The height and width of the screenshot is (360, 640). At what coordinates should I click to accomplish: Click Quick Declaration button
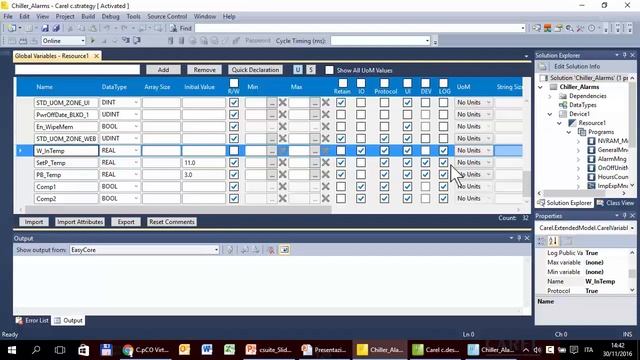tap(256, 70)
